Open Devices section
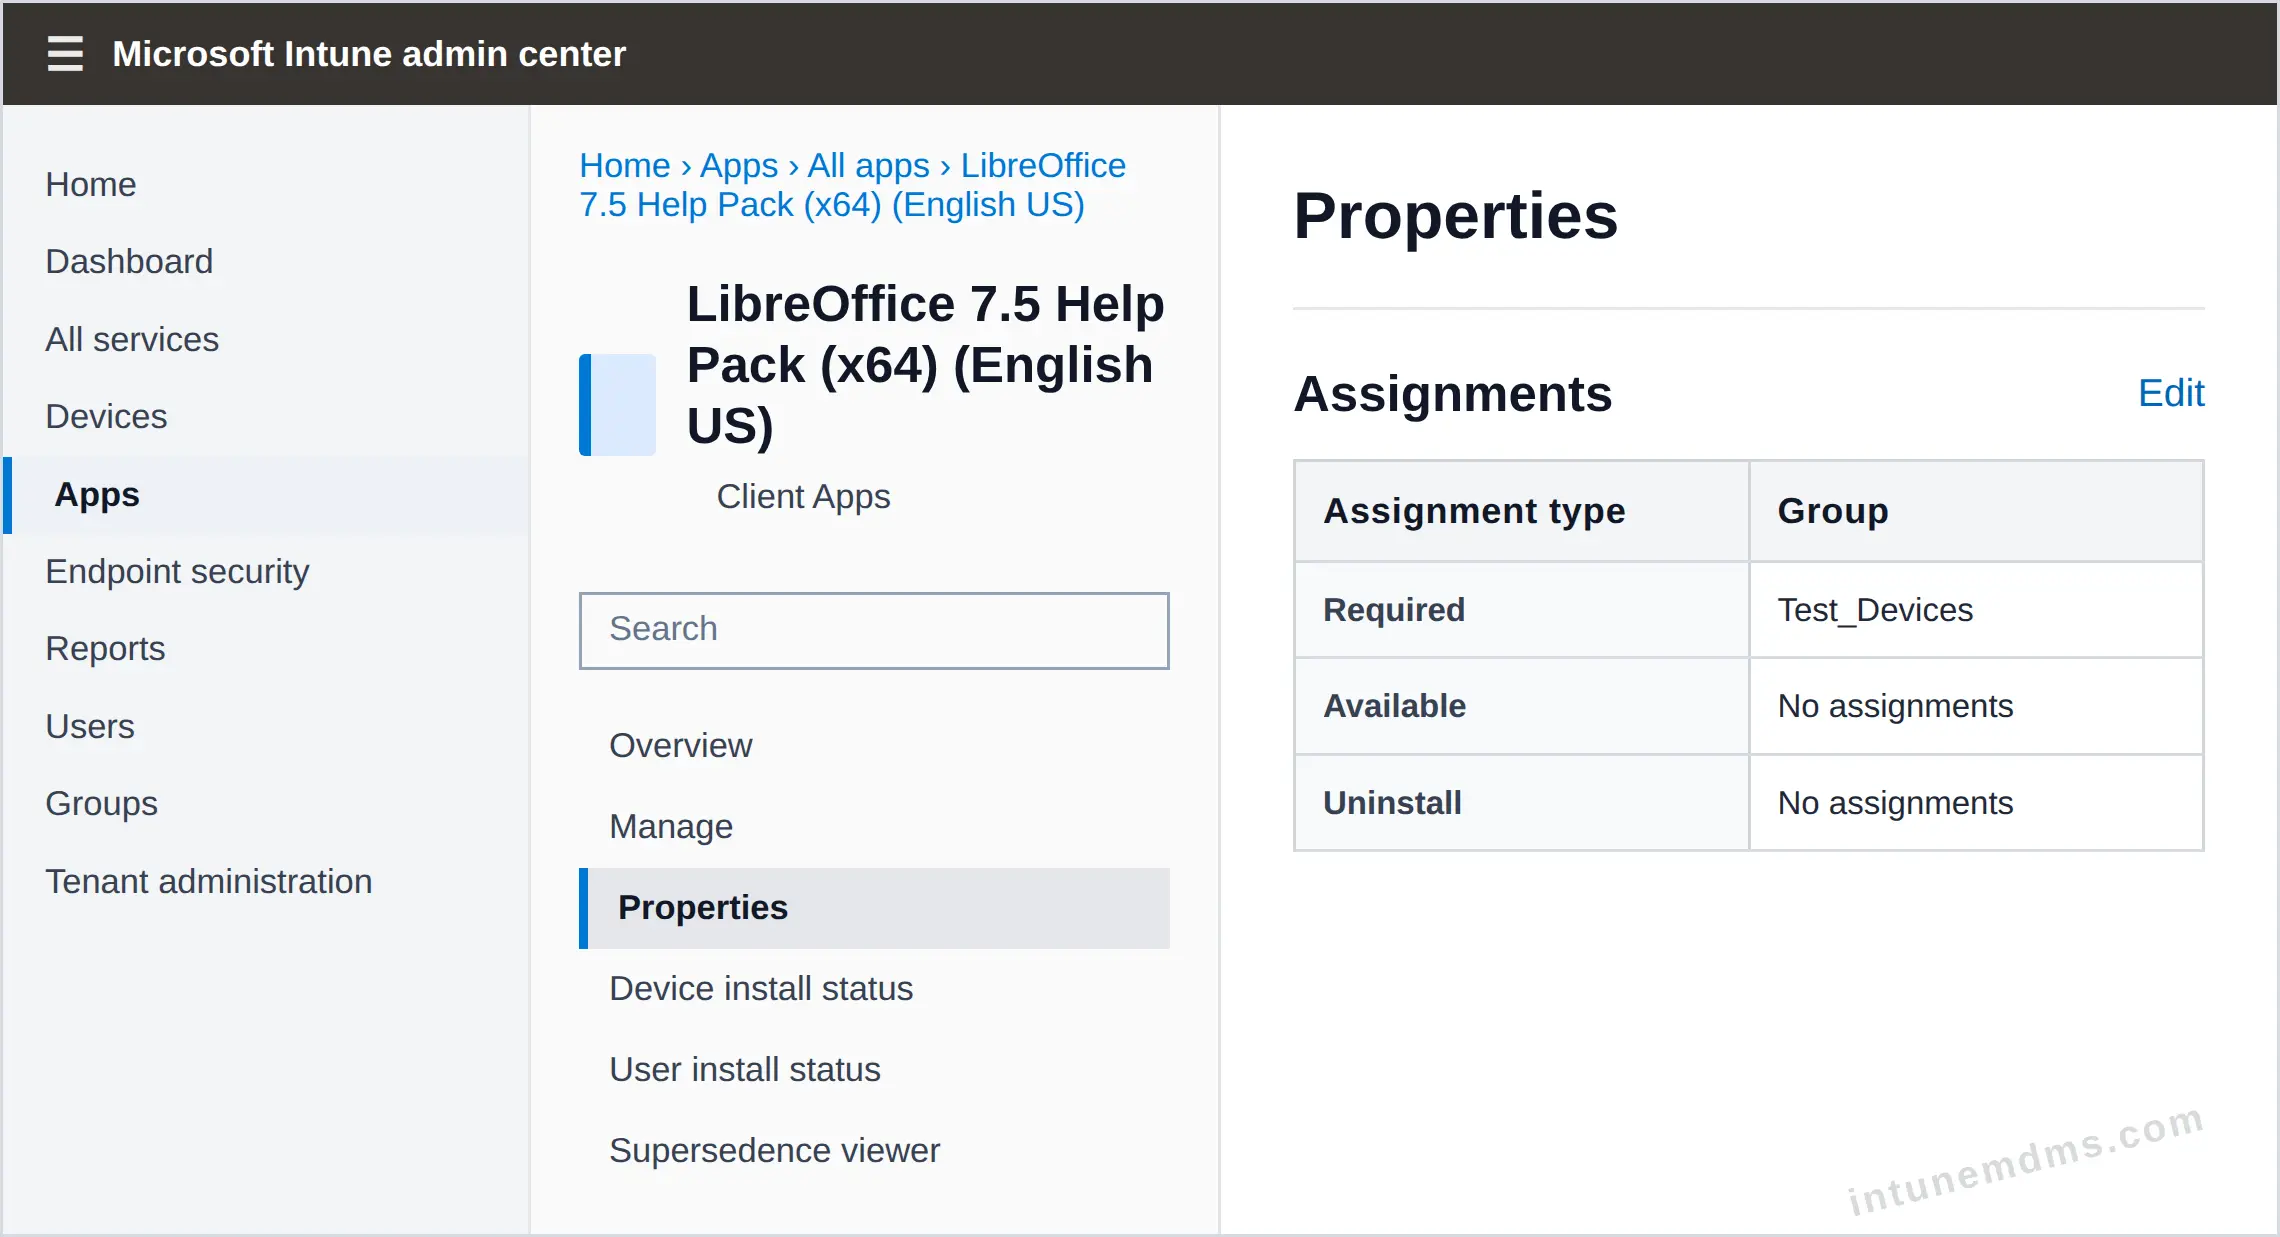2280x1237 pixels. click(106, 416)
